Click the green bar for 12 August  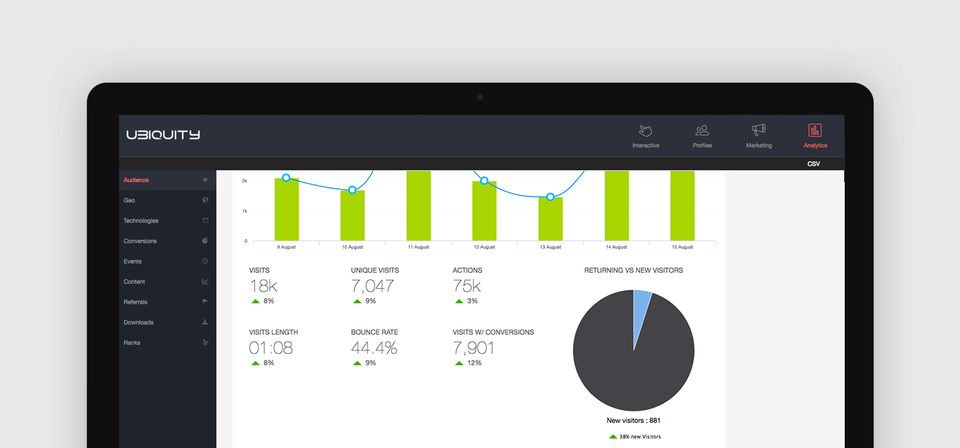[x=484, y=211]
